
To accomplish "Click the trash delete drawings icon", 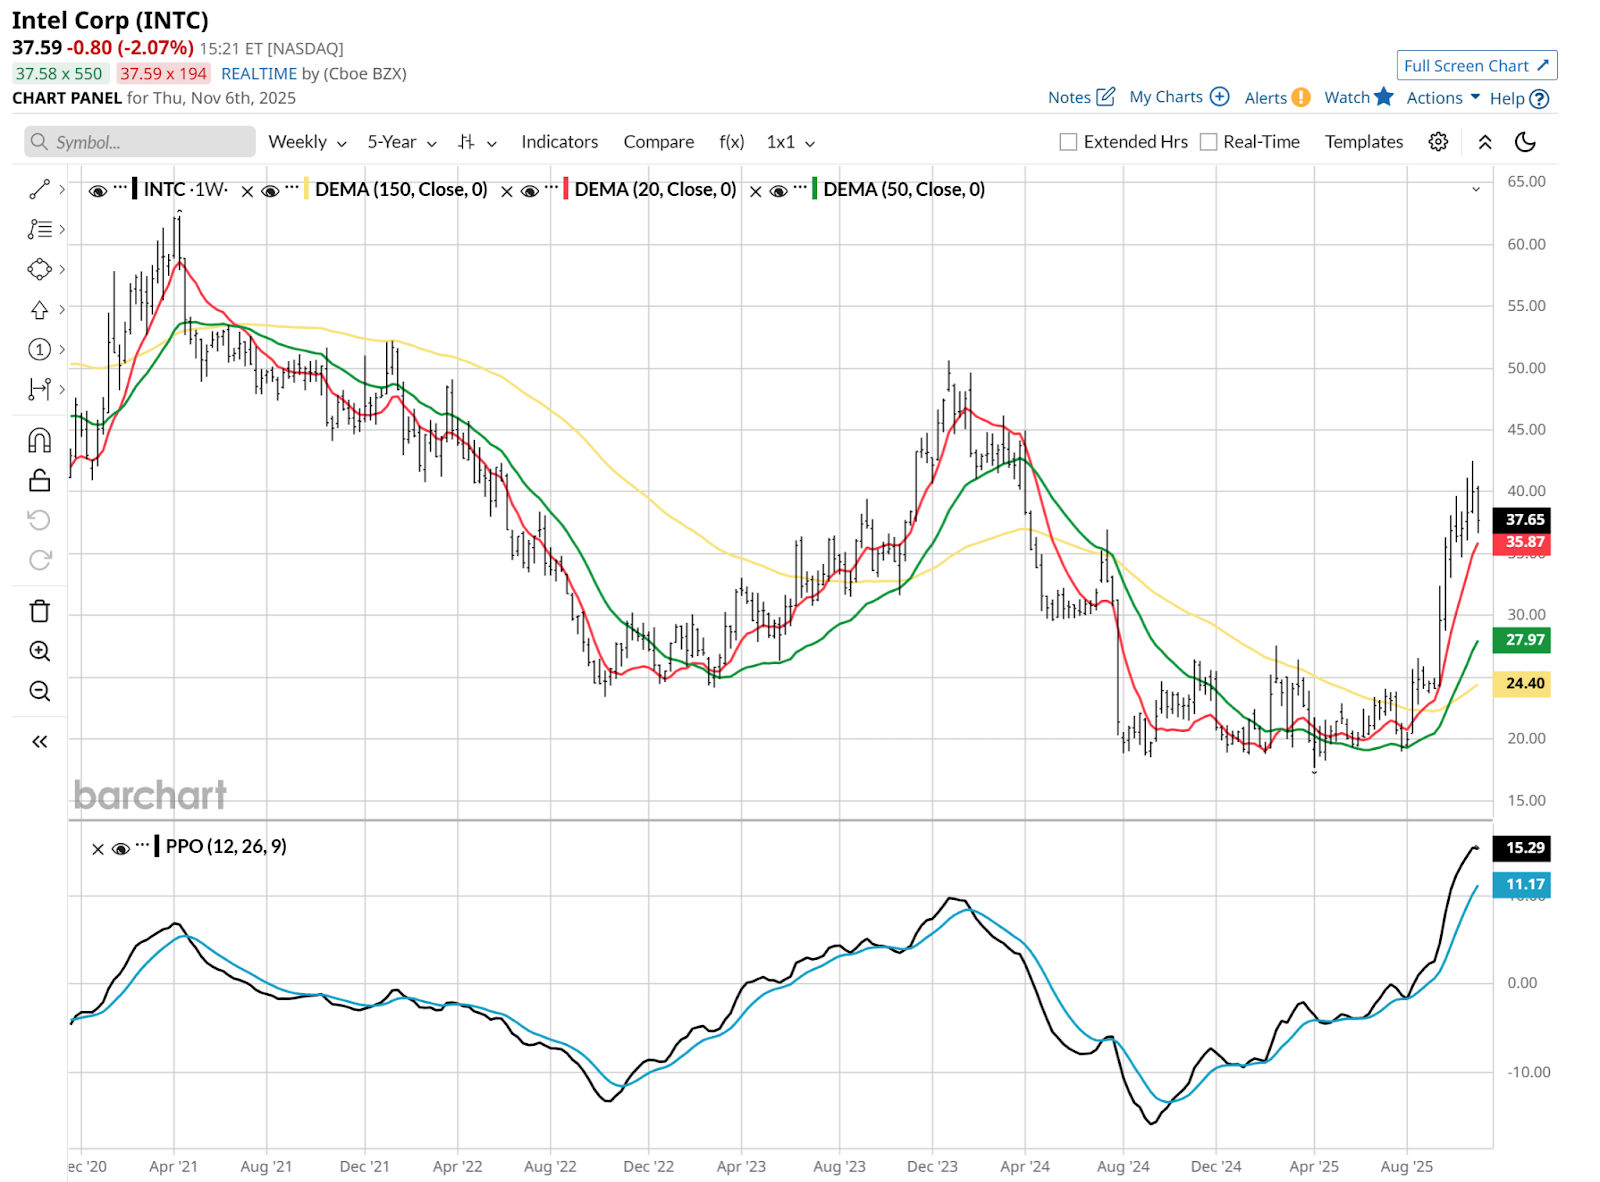I will click(40, 611).
